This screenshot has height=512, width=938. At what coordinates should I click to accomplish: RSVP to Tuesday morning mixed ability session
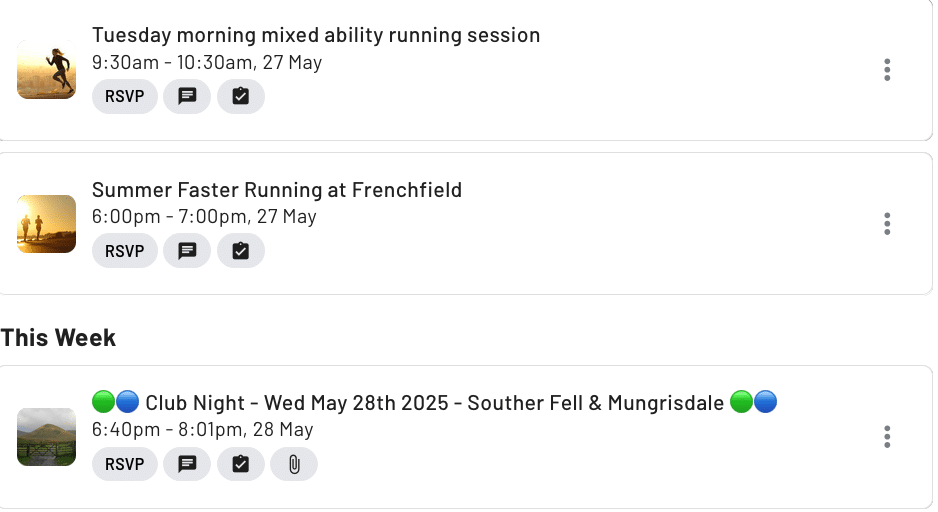pyautogui.click(x=124, y=96)
